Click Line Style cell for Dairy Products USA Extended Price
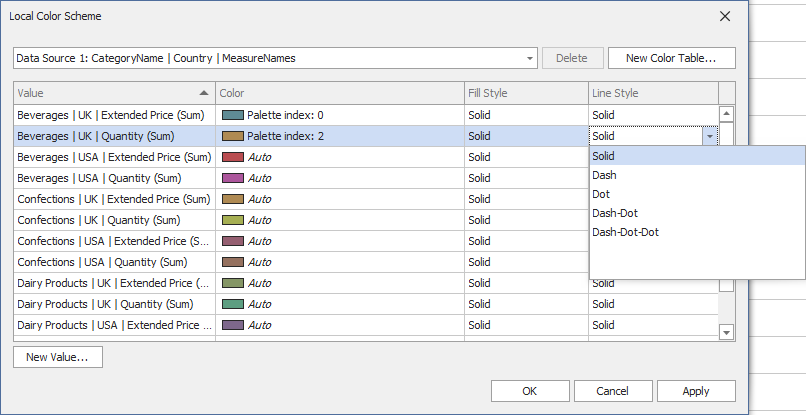The width and height of the screenshot is (806, 415). [653, 326]
